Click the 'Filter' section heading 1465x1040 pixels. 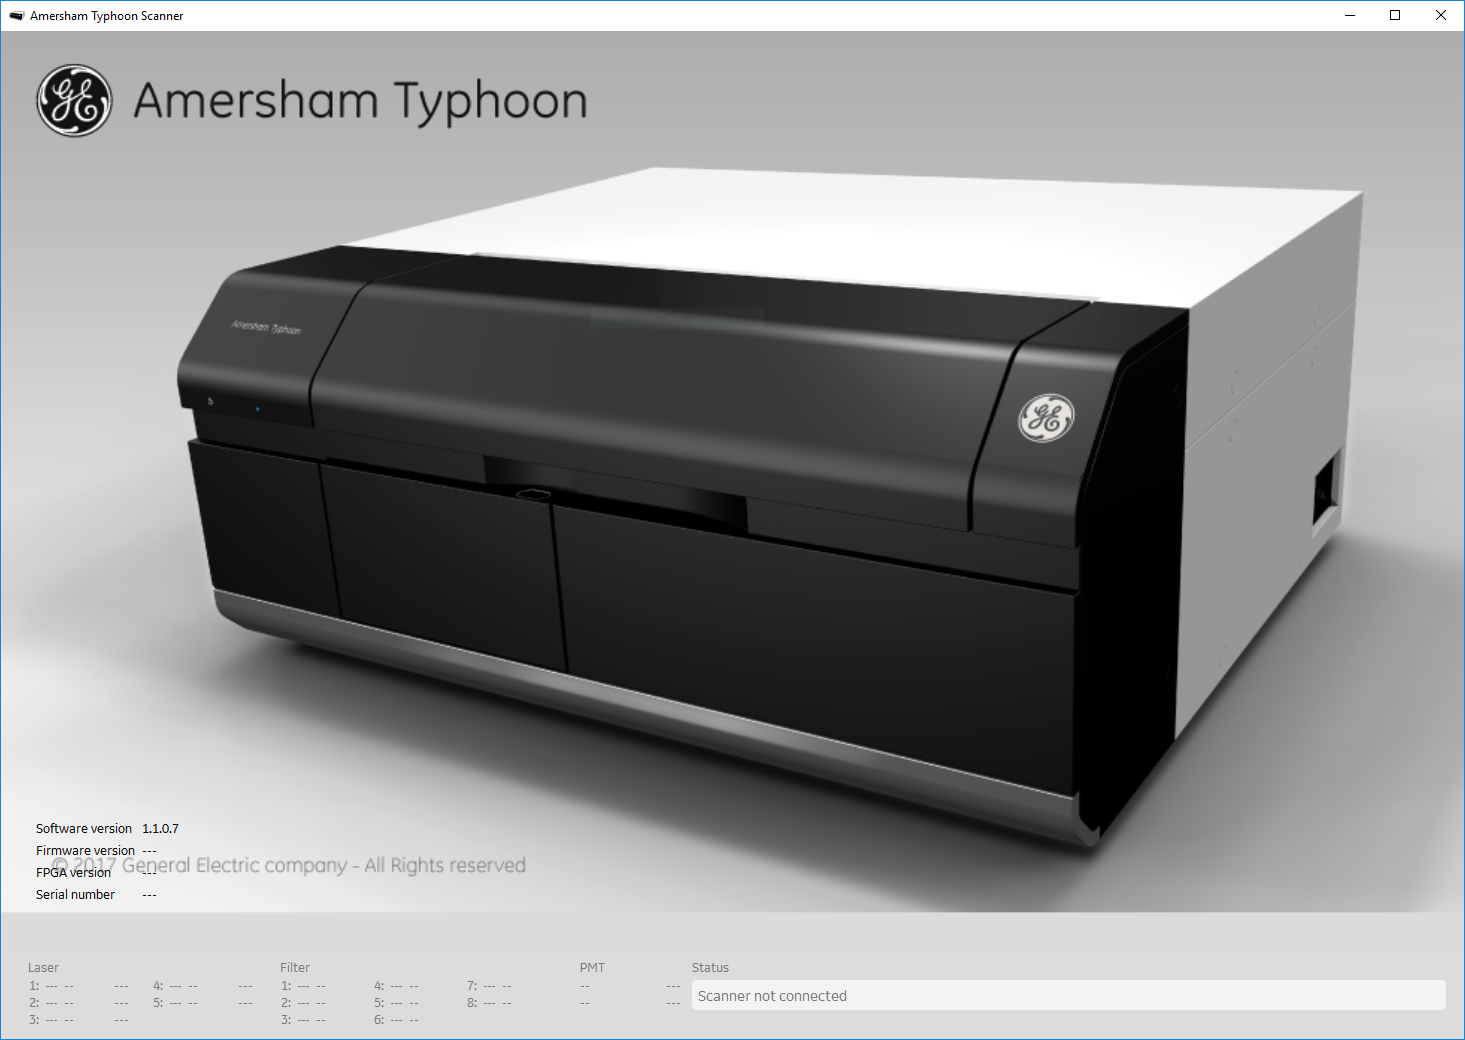[x=295, y=968]
